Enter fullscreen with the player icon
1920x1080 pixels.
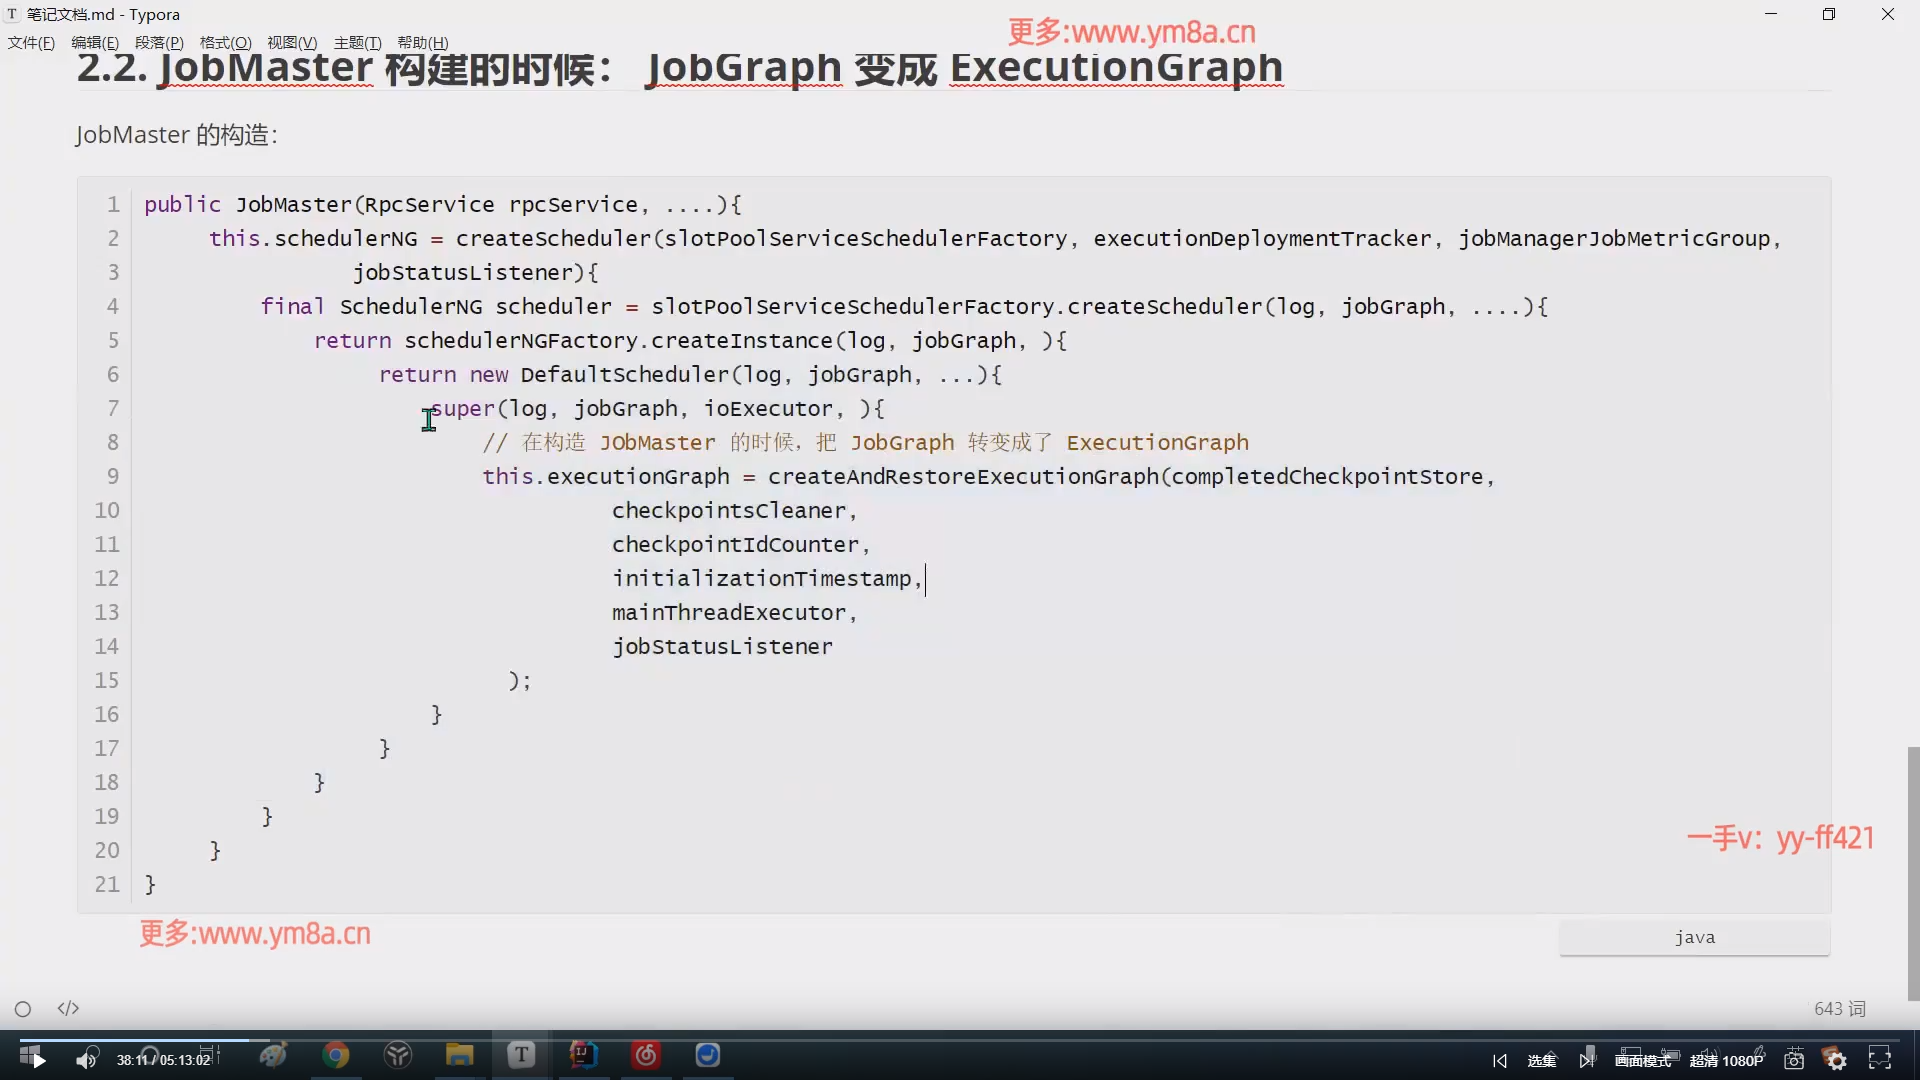click(x=1880, y=1058)
